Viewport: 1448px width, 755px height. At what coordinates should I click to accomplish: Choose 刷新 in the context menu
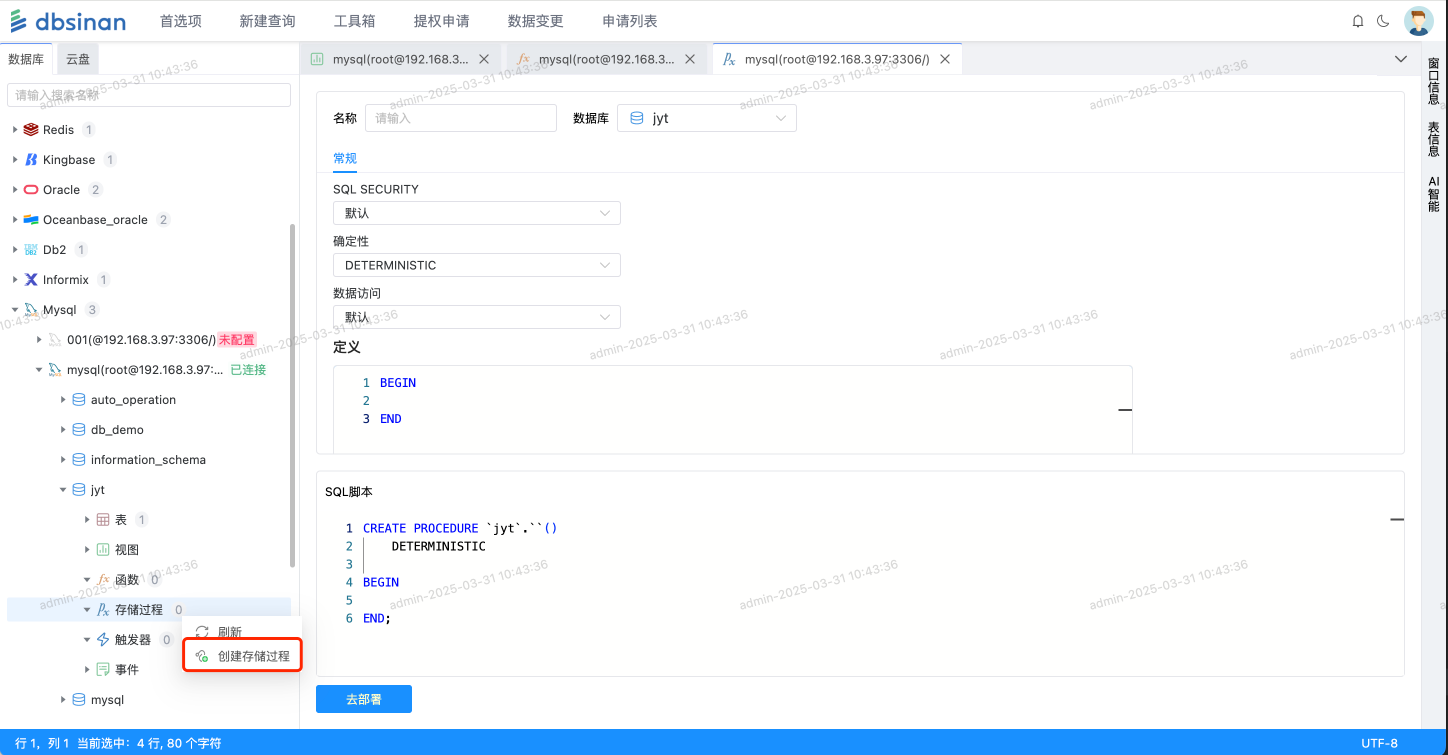(x=229, y=632)
